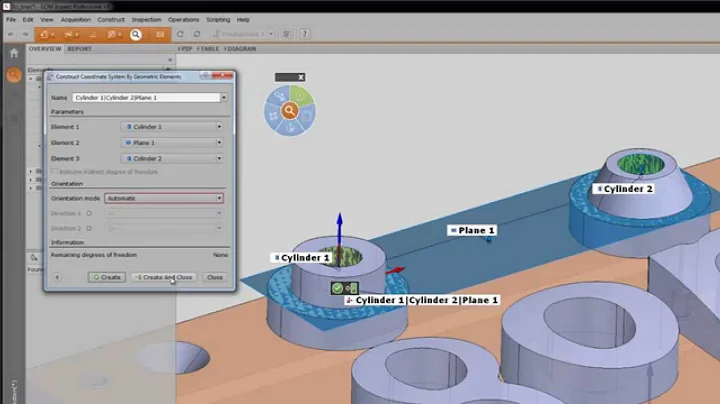Select the Cylinder 2 label in 3D view
The height and width of the screenshot is (404, 720).
[x=623, y=189]
